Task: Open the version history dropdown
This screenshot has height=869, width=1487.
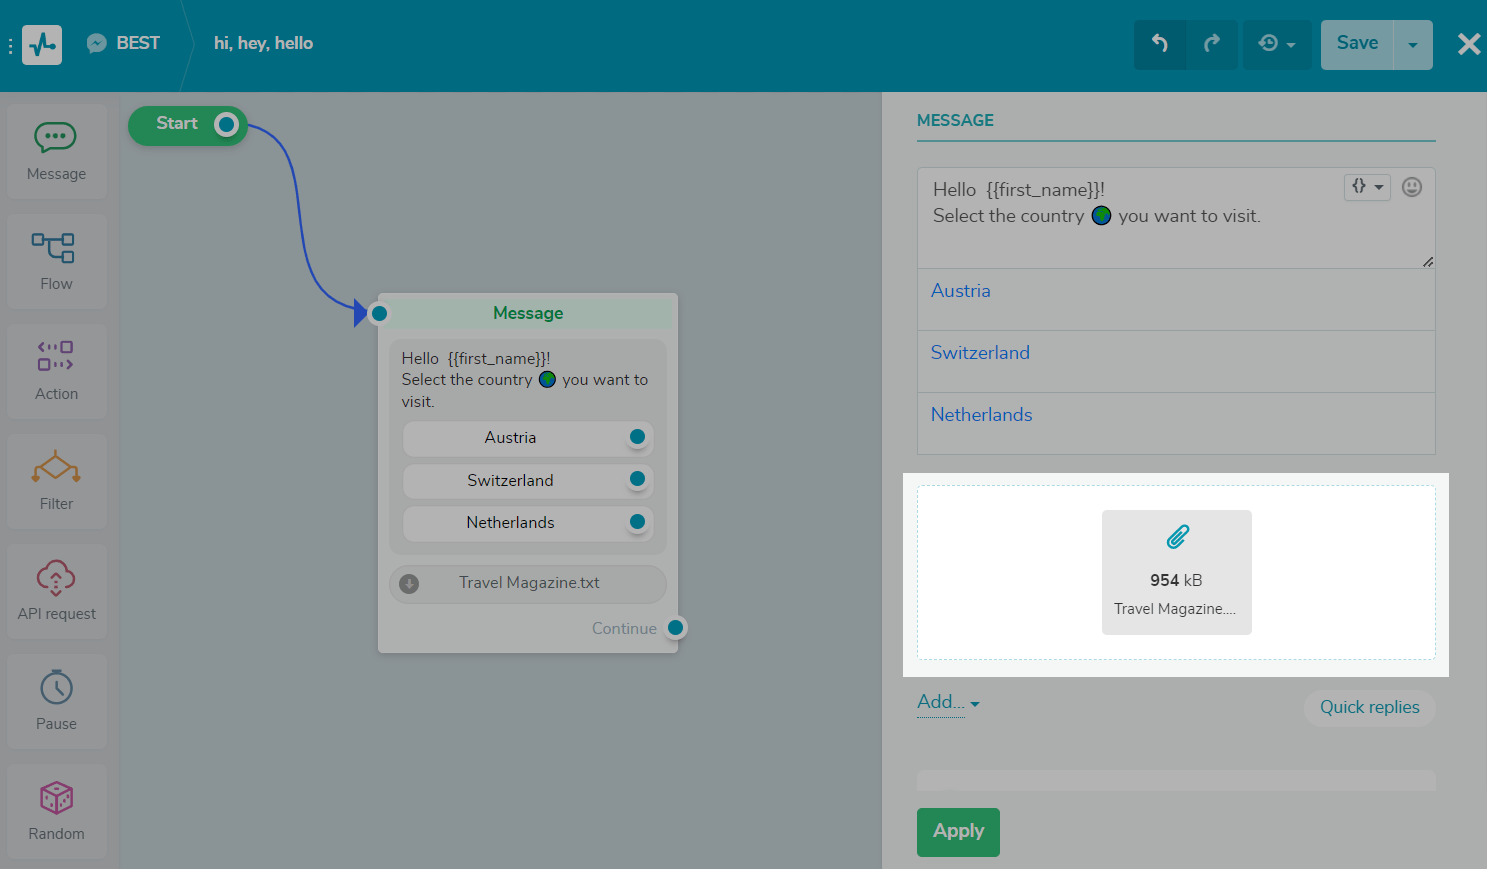Action: click(1277, 44)
